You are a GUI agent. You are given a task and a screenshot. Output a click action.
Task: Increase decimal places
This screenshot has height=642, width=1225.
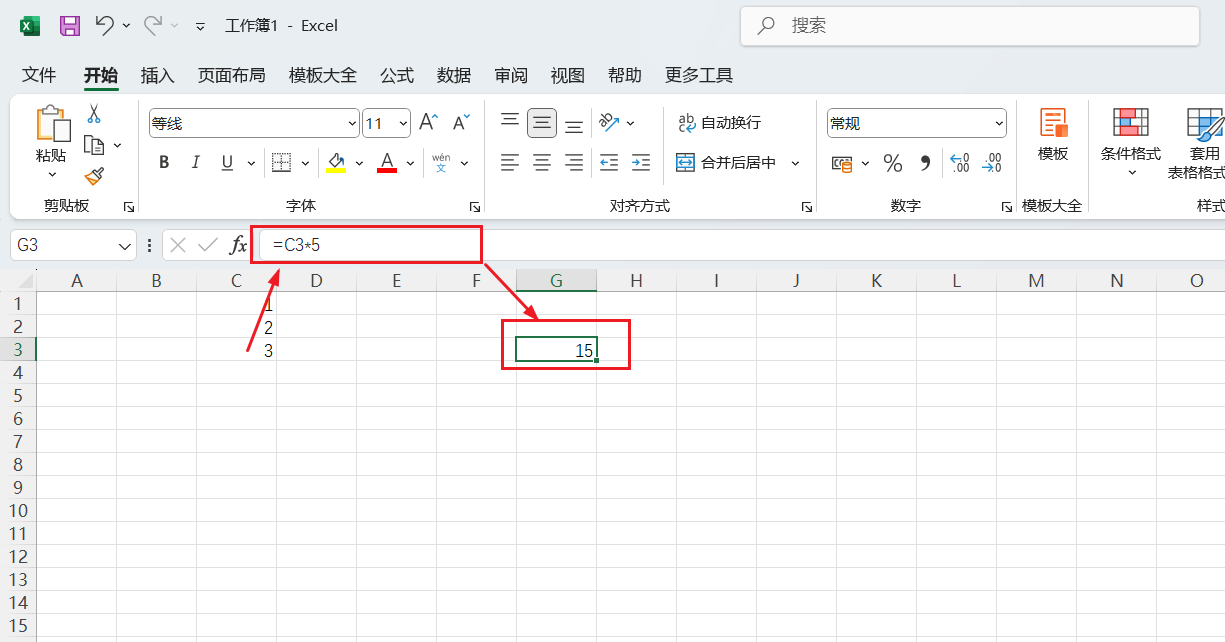tap(960, 163)
